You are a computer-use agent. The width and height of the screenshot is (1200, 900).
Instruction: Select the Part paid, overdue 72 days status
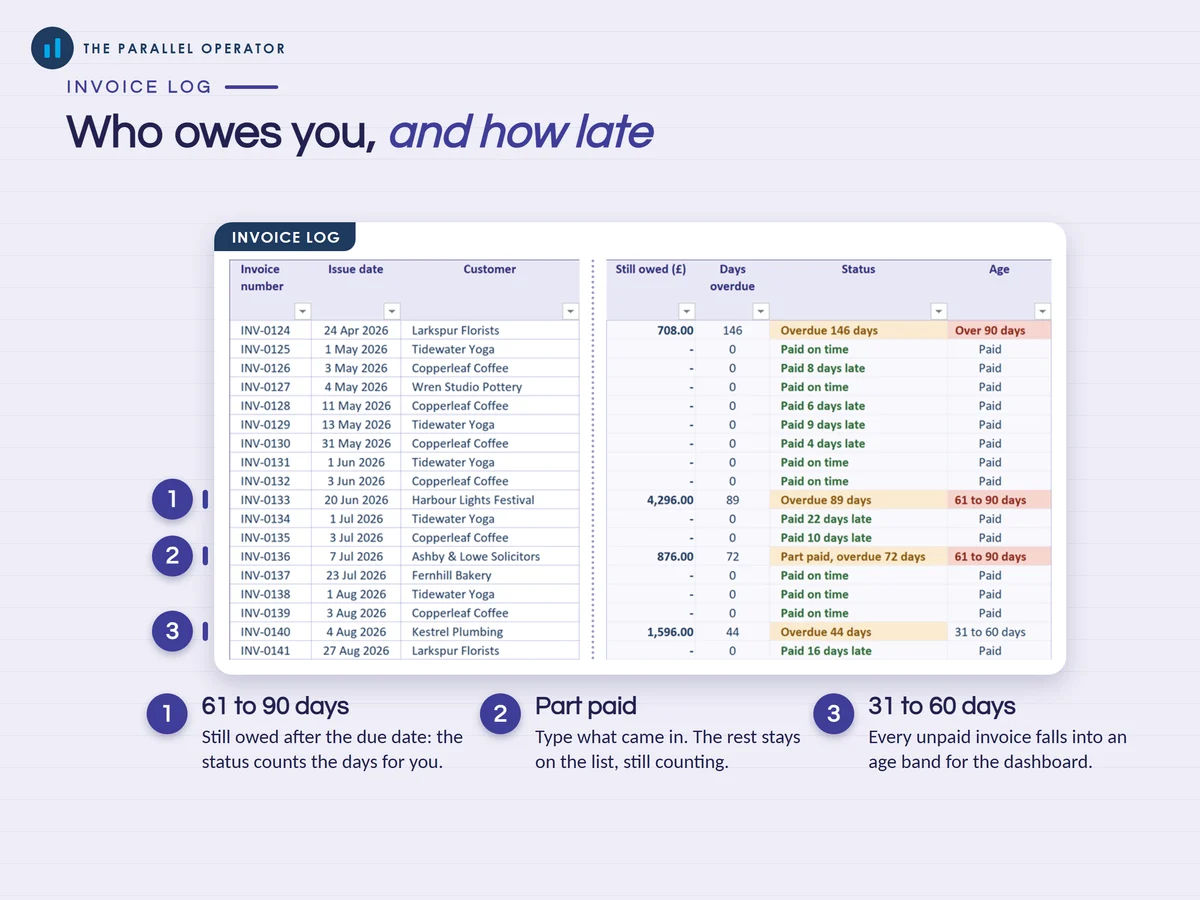(858, 557)
